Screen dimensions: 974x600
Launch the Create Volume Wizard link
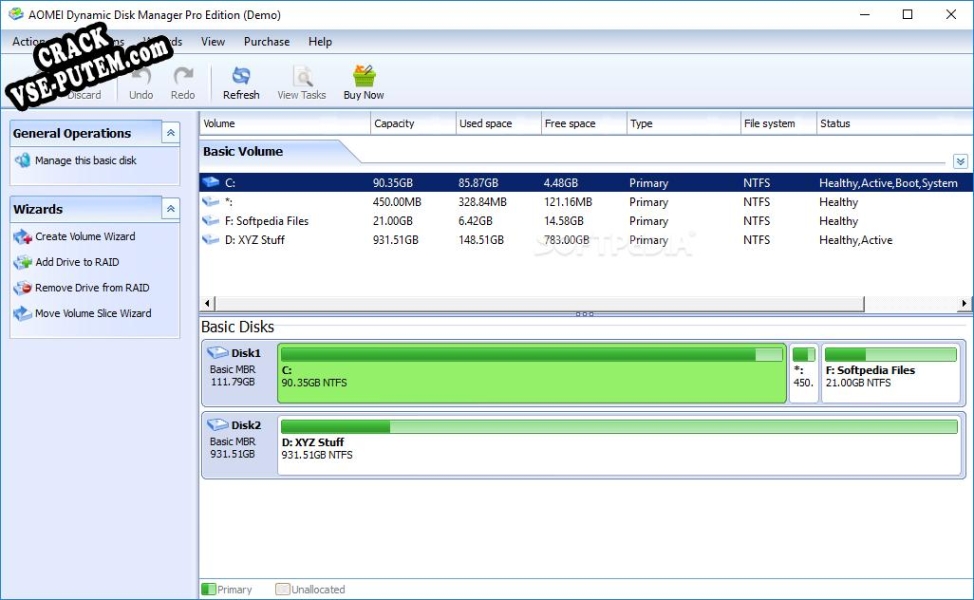(x=85, y=237)
